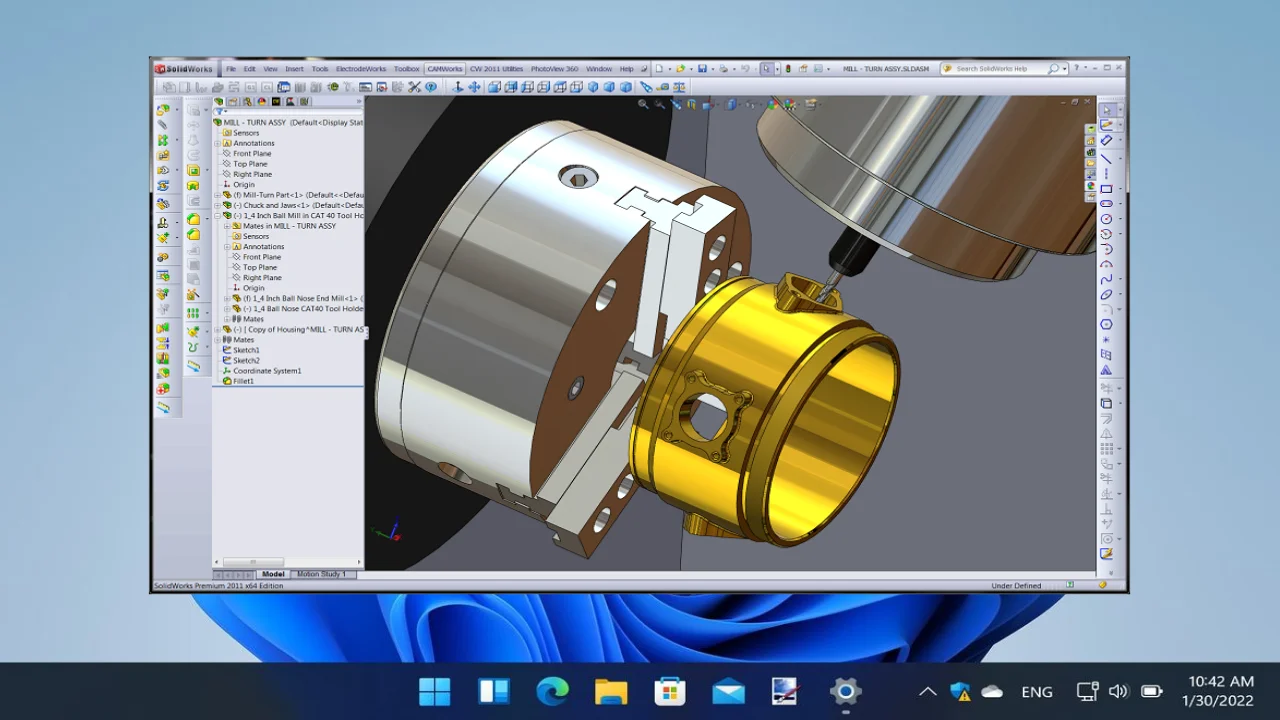Open the CW 2011 Utilities menu
Viewport: 1280px width, 720px height.
tap(497, 69)
